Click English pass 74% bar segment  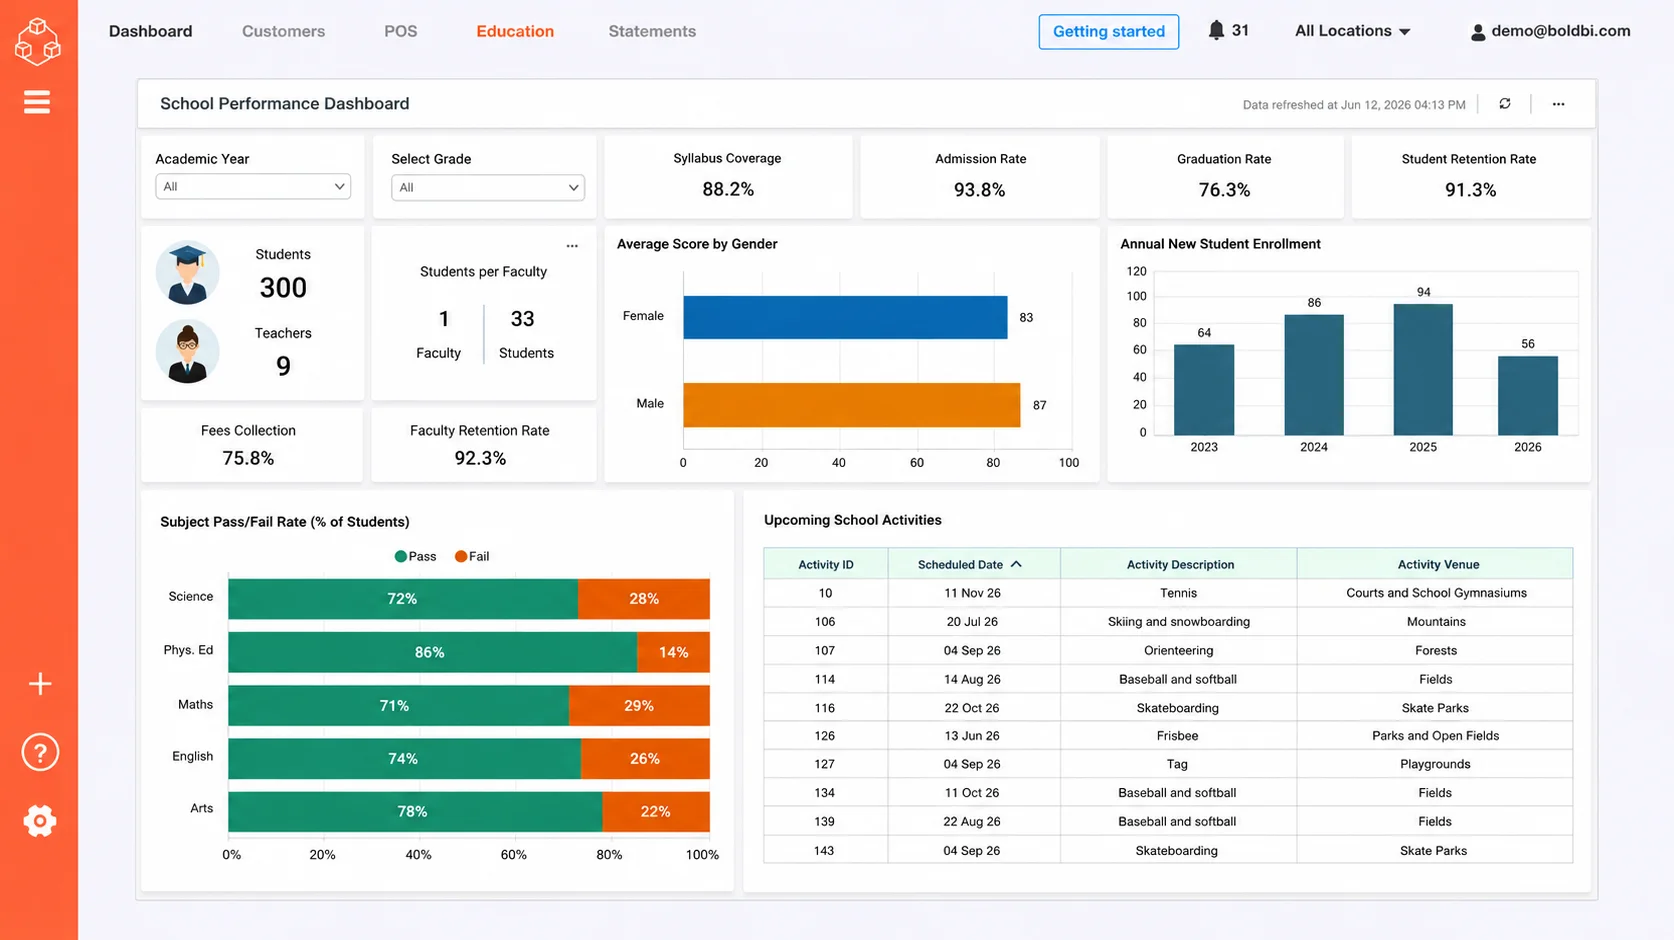(x=404, y=759)
